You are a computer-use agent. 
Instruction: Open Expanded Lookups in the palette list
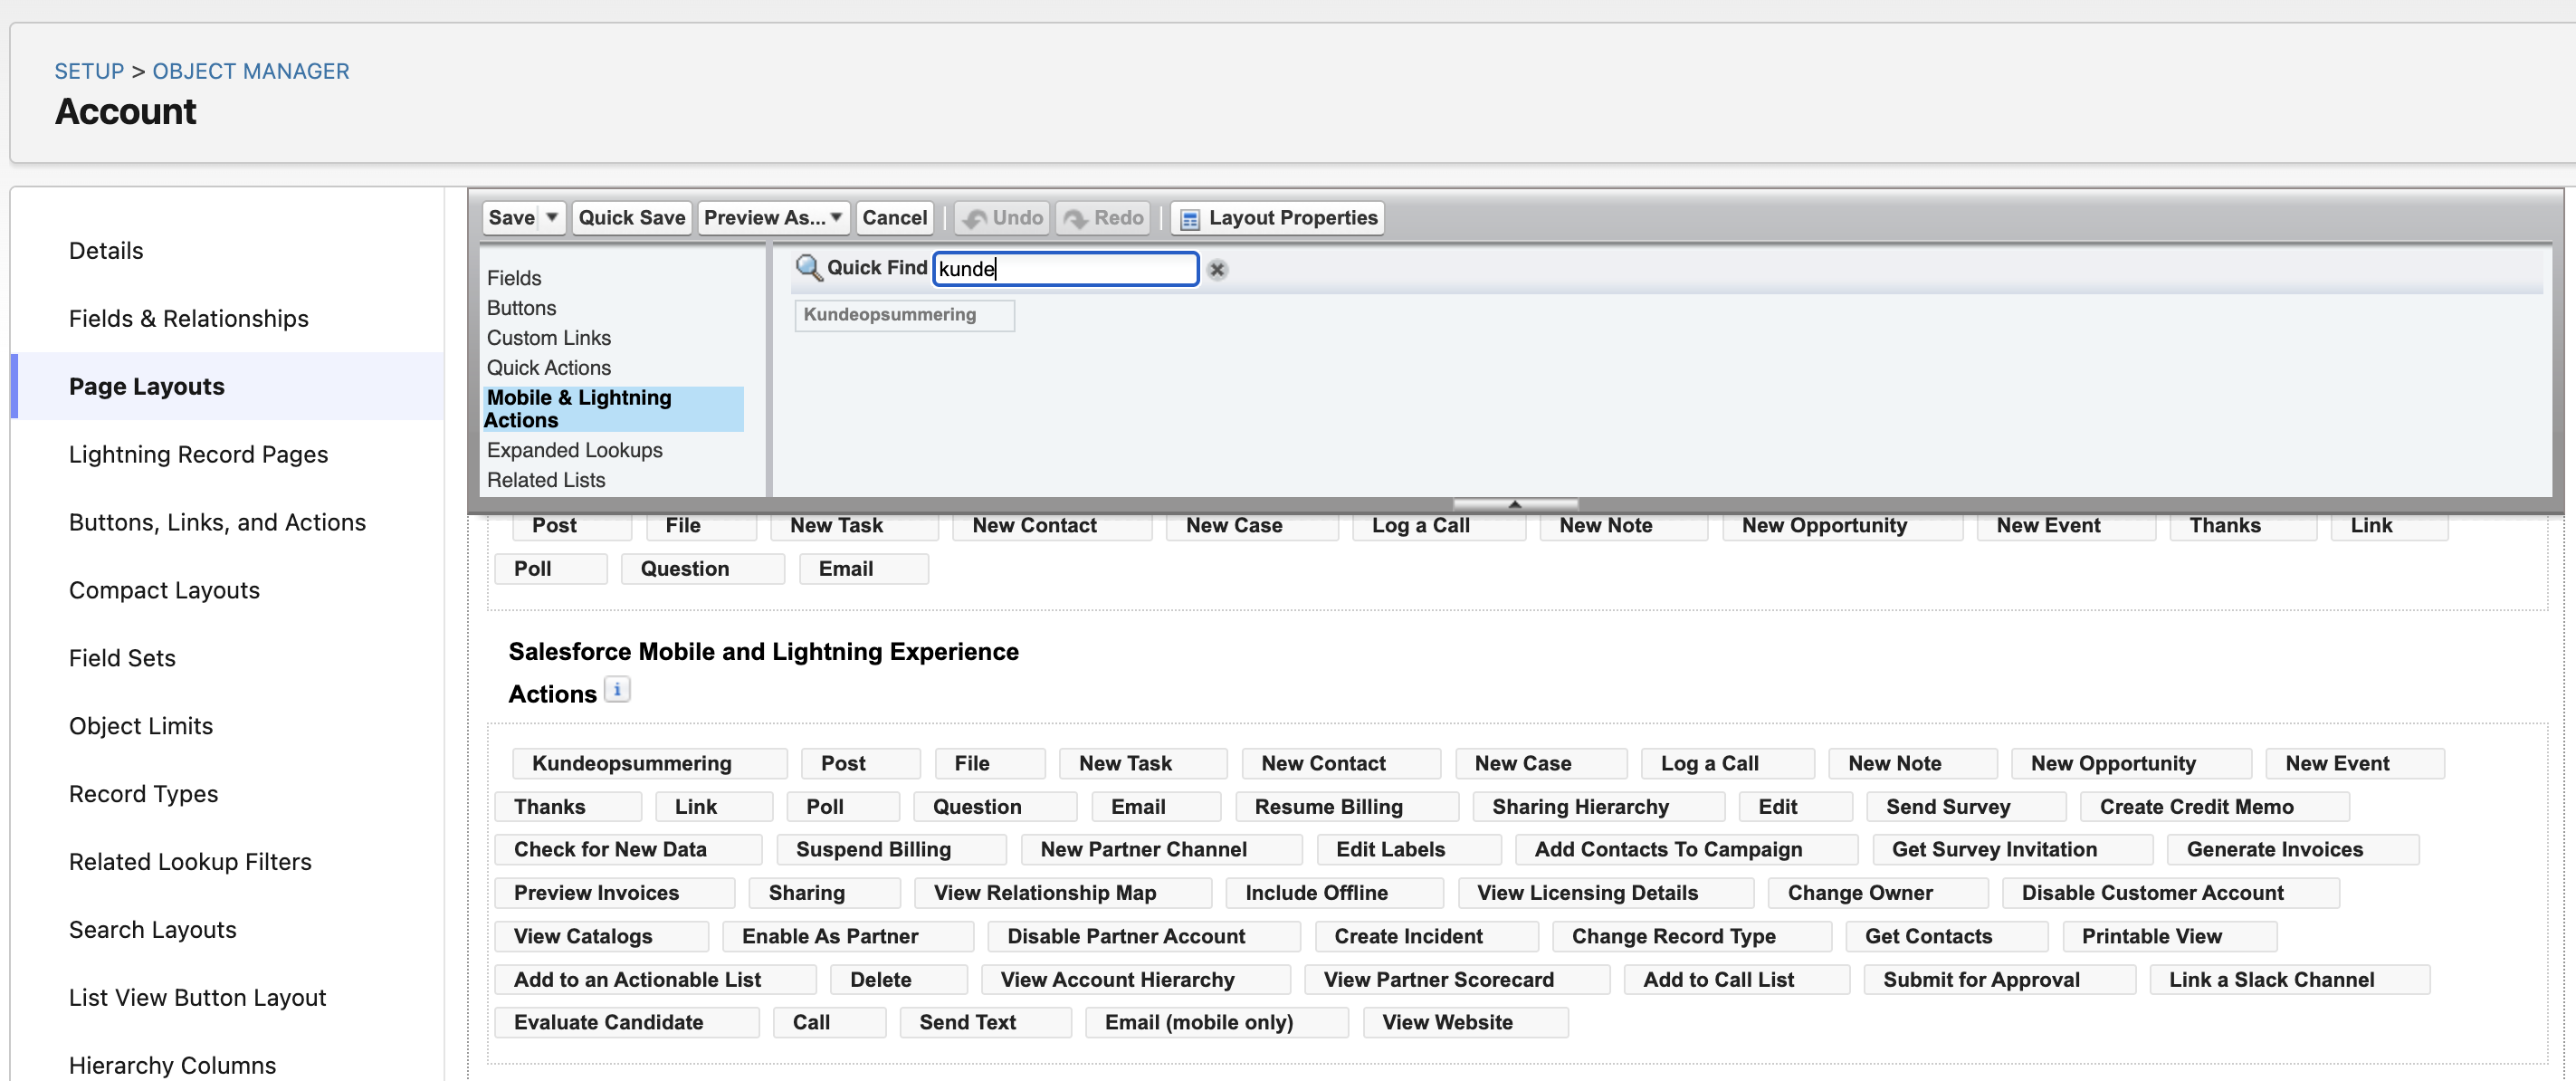pyautogui.click(x=574, y=450)
